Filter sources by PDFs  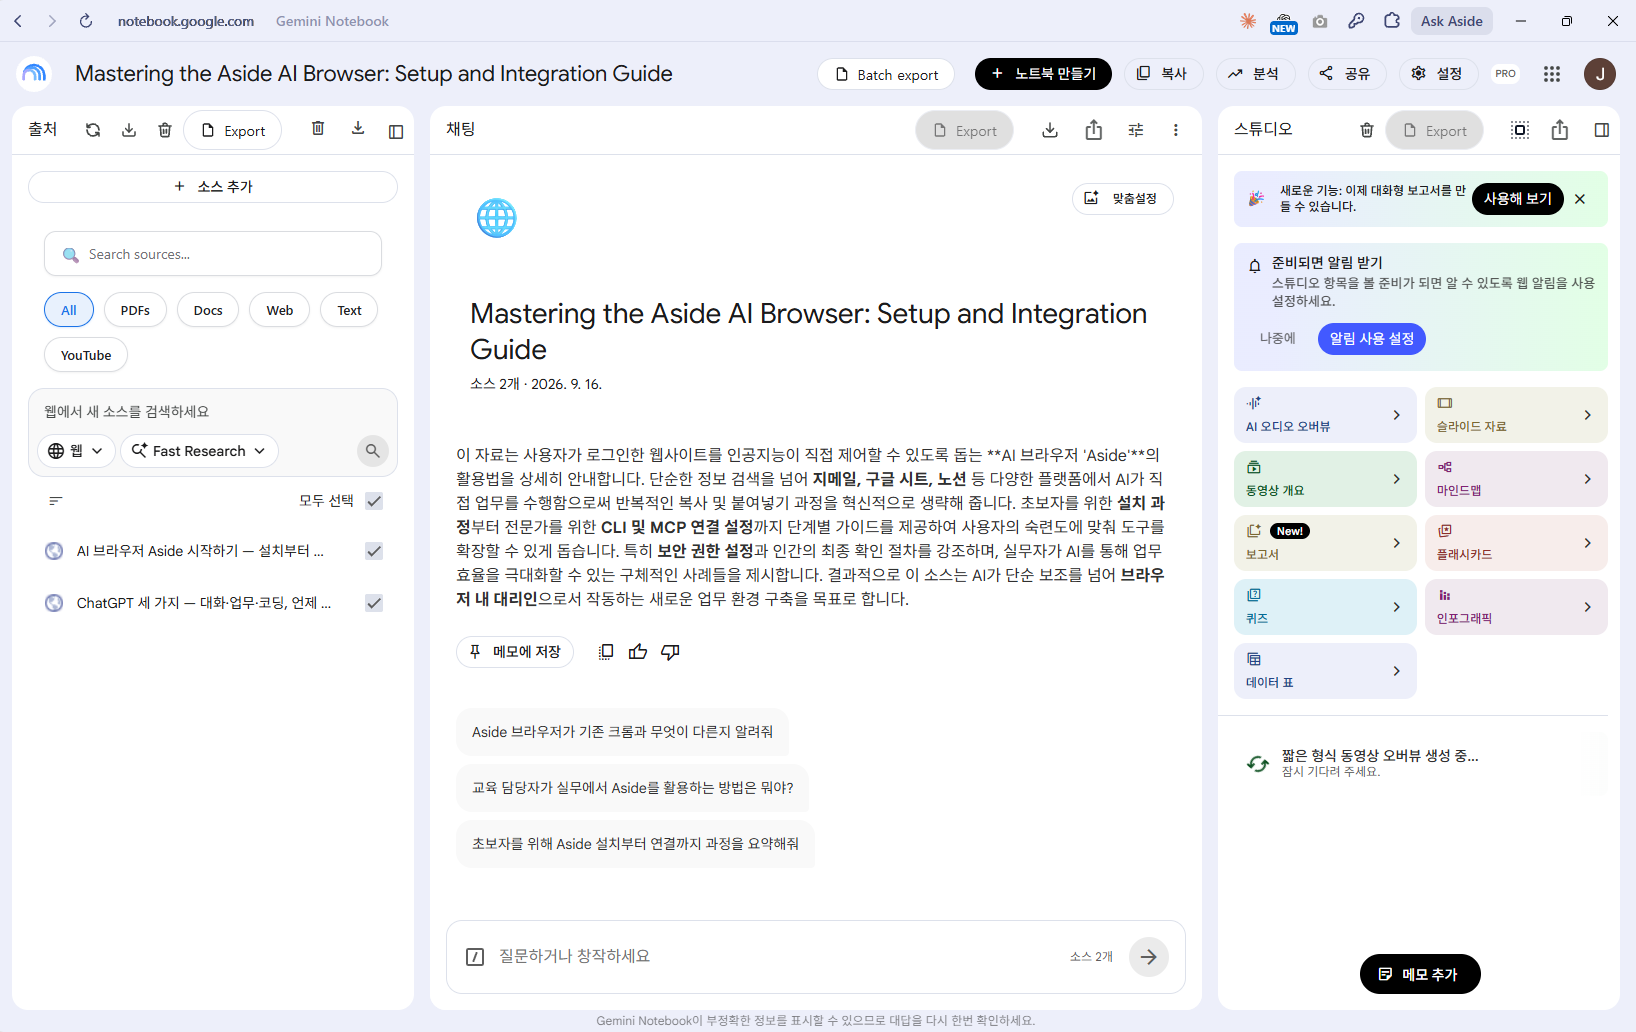135,310
